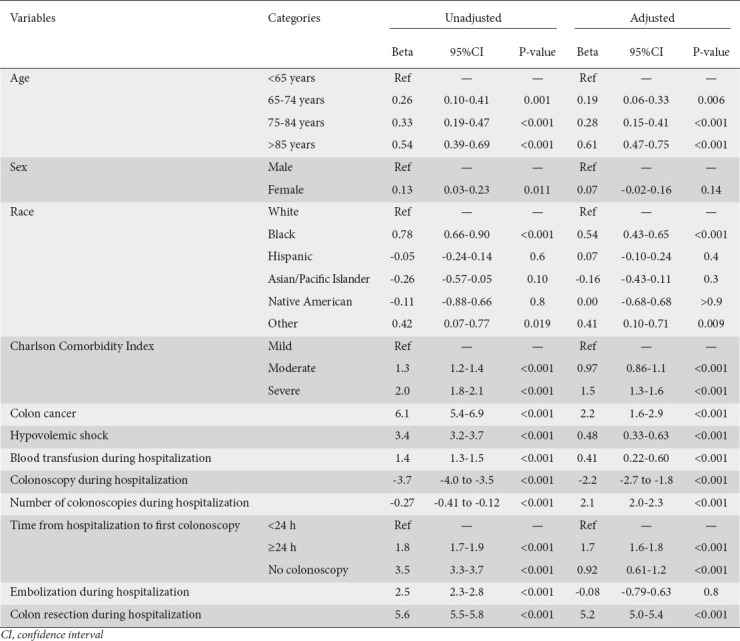Click the Age variable label
Image resolution: width=740 pixels, height=641 pixels.
tap(21, 77)
